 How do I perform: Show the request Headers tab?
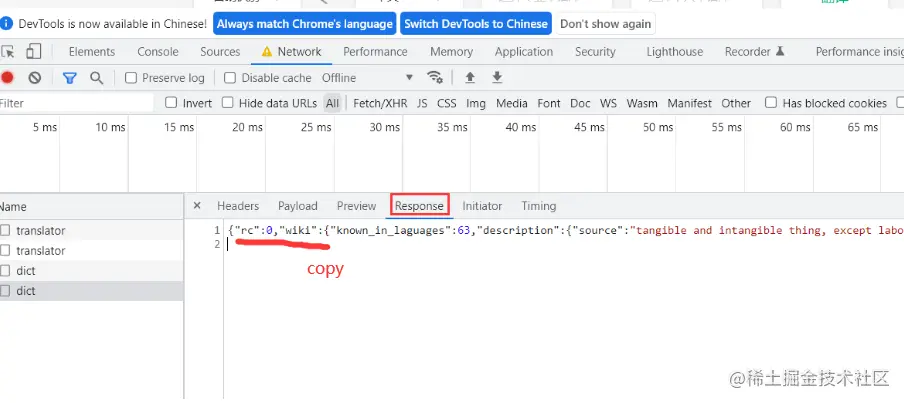[x=238, y=206]
